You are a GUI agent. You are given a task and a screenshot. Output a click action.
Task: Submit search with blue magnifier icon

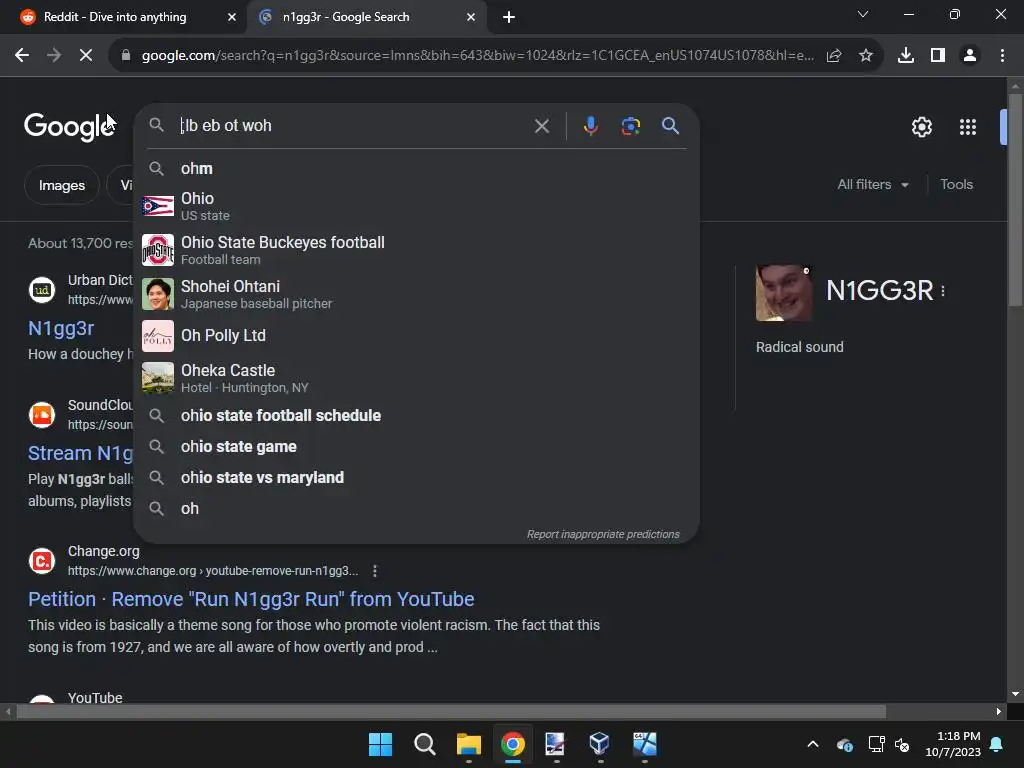[x=671, y=125]
